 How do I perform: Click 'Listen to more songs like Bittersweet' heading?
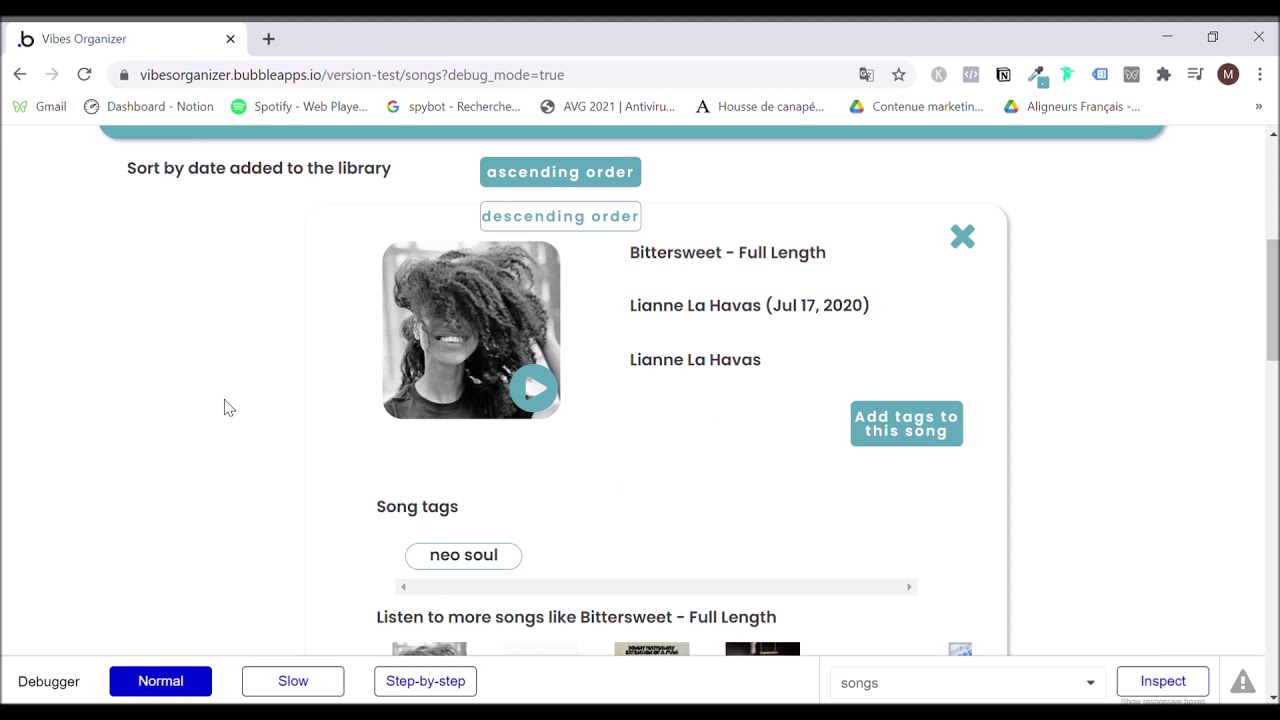tap(576, 618)
